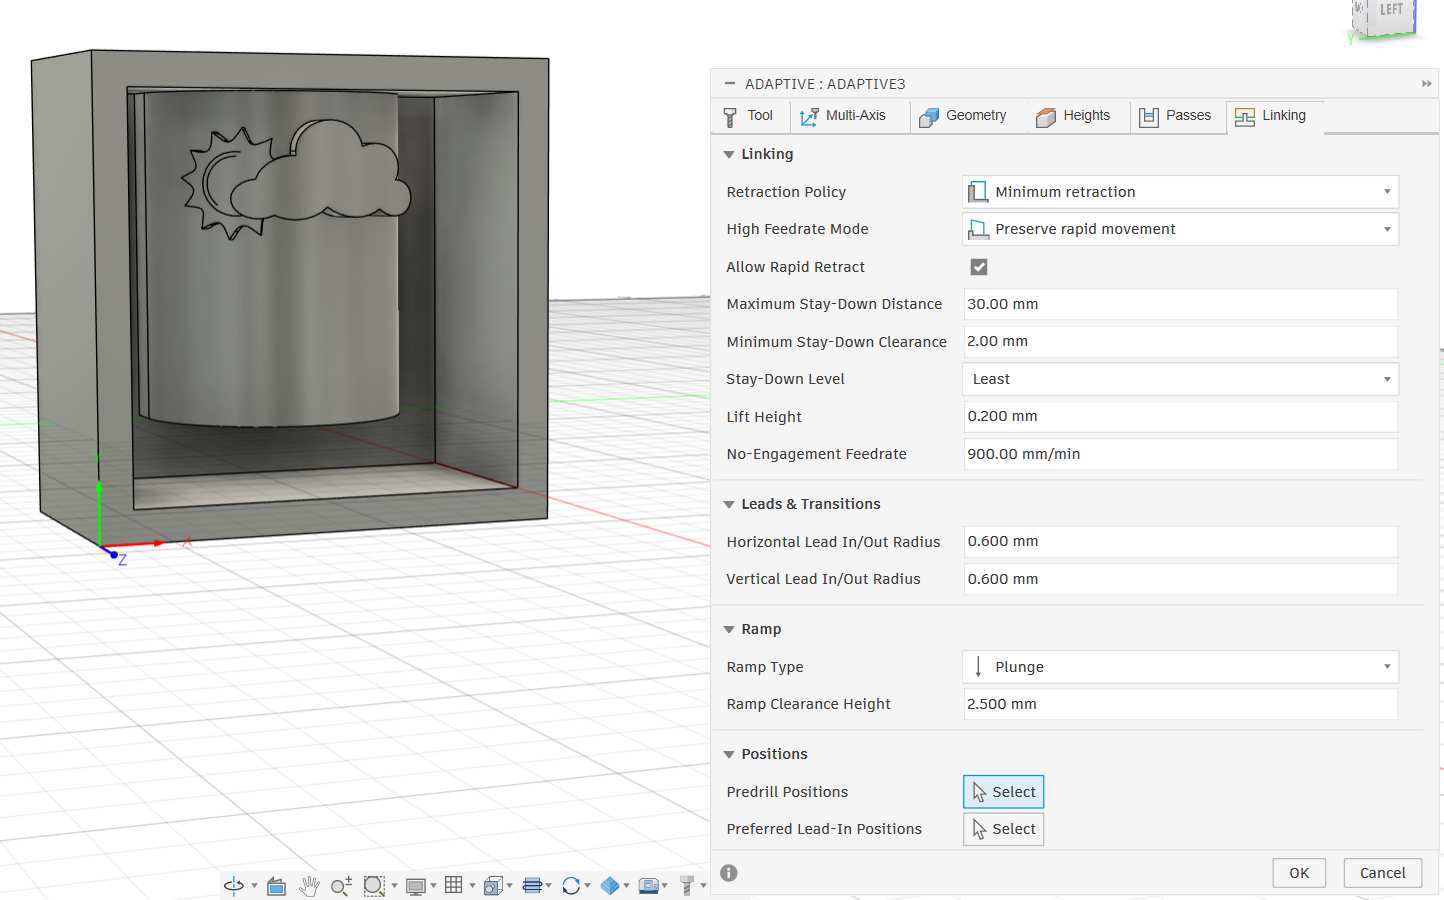Select the Orbit navigation tool
Image resolution: width=1444 pixels, height=900 pixels.
234,885
